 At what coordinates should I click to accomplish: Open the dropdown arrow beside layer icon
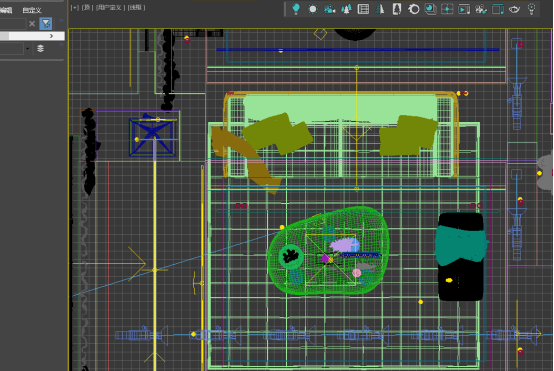point(28,48)
